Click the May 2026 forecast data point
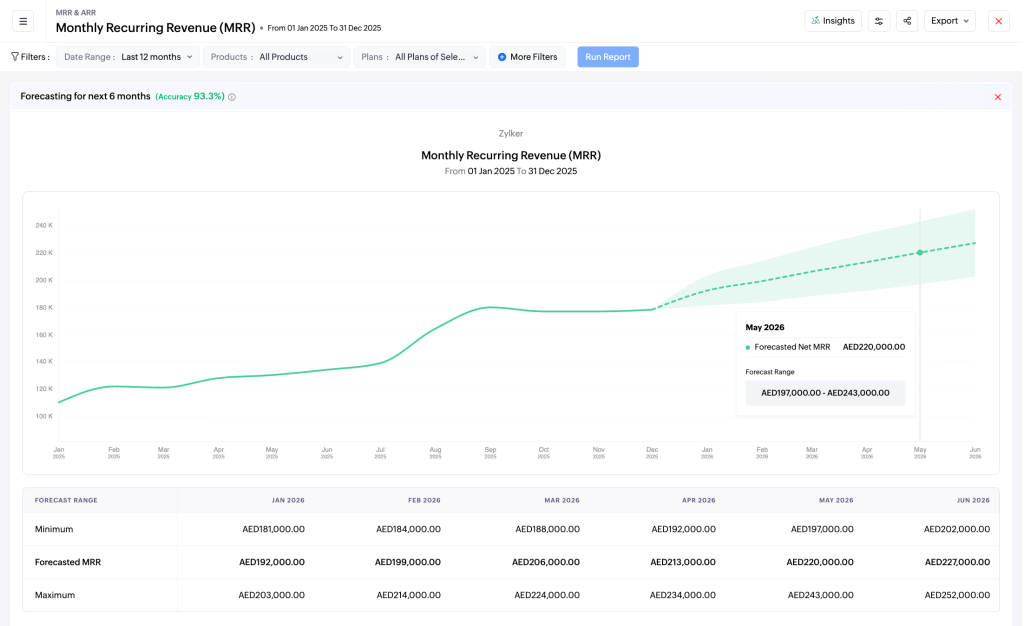This screenshot has width=1024, height=626. [x=920, y=252]
